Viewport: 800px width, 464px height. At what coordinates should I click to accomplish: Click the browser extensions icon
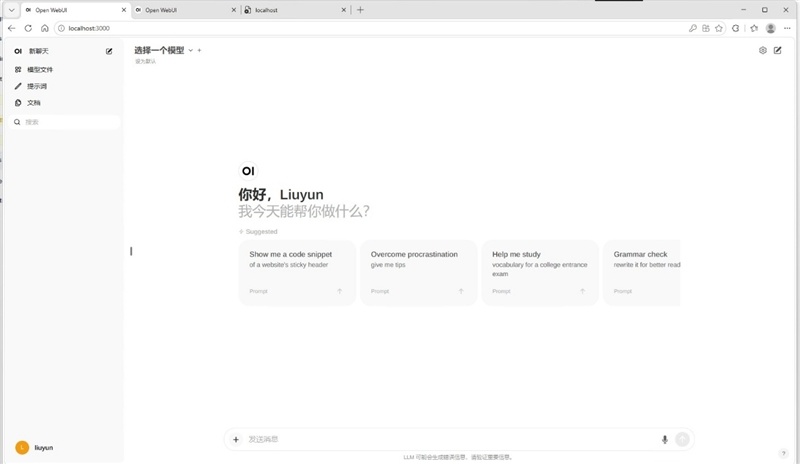coord(735,28)
